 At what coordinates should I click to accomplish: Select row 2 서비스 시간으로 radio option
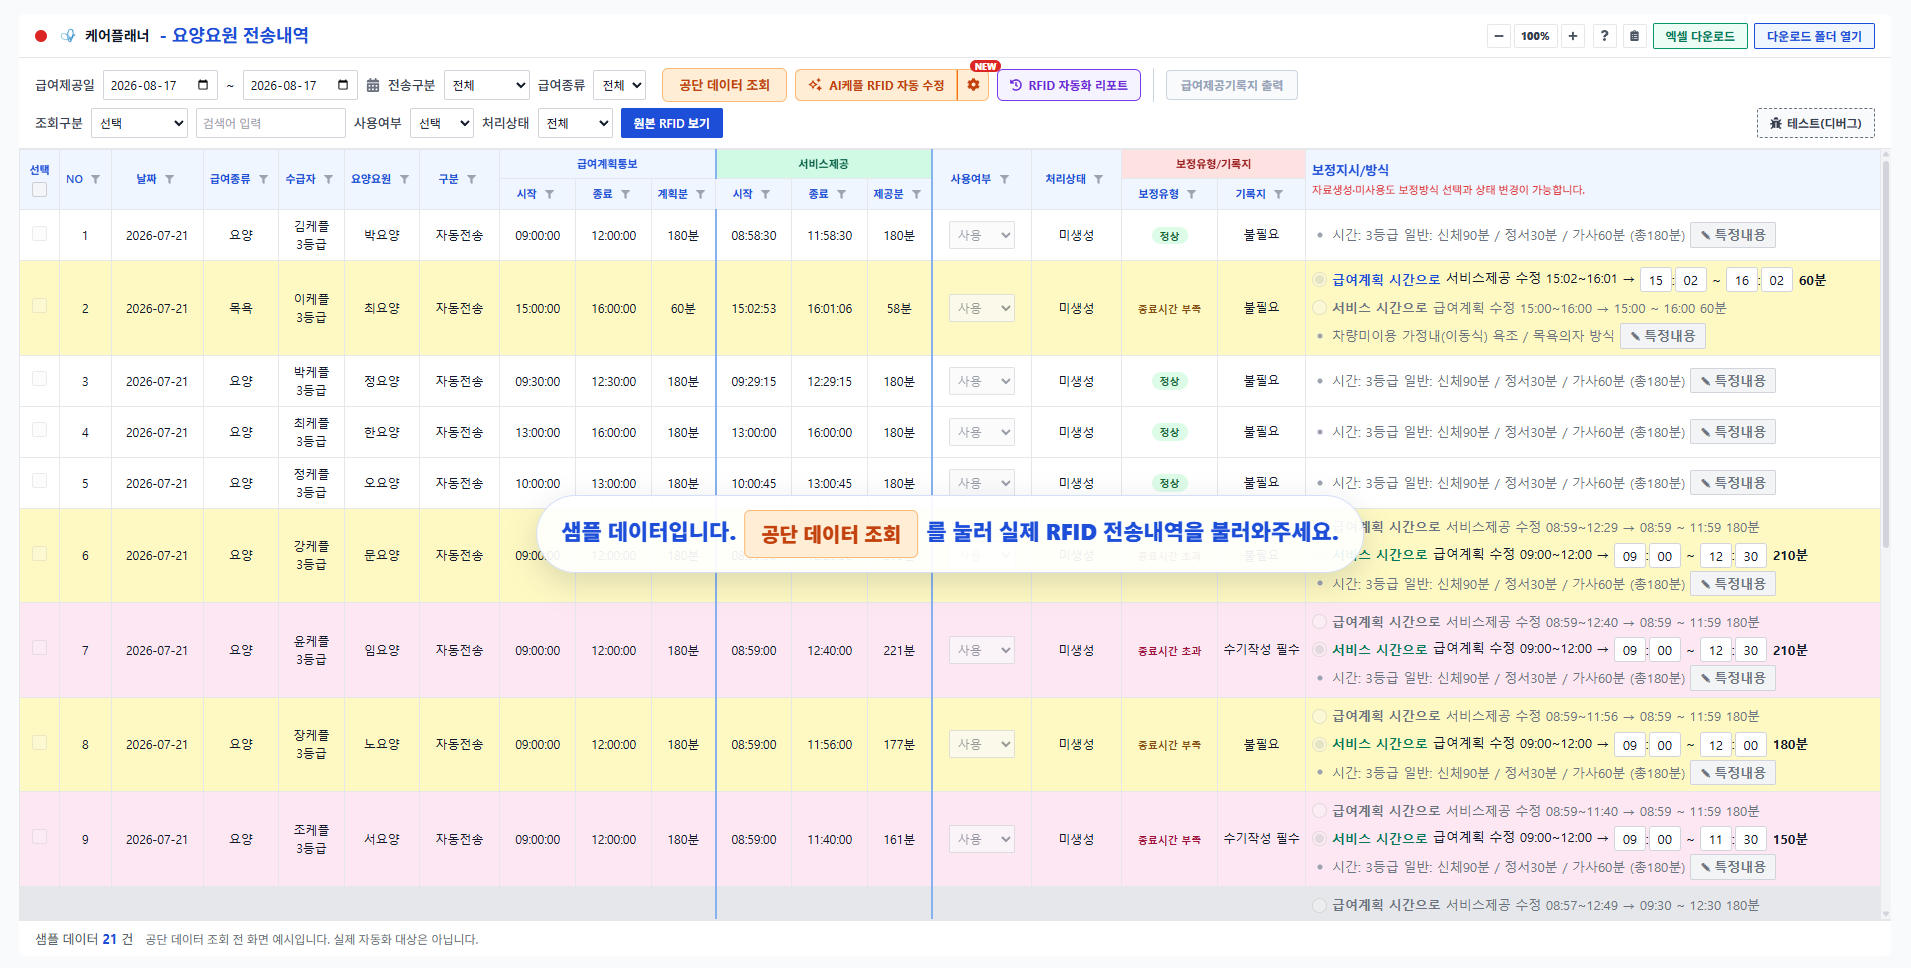point(1320,308)
